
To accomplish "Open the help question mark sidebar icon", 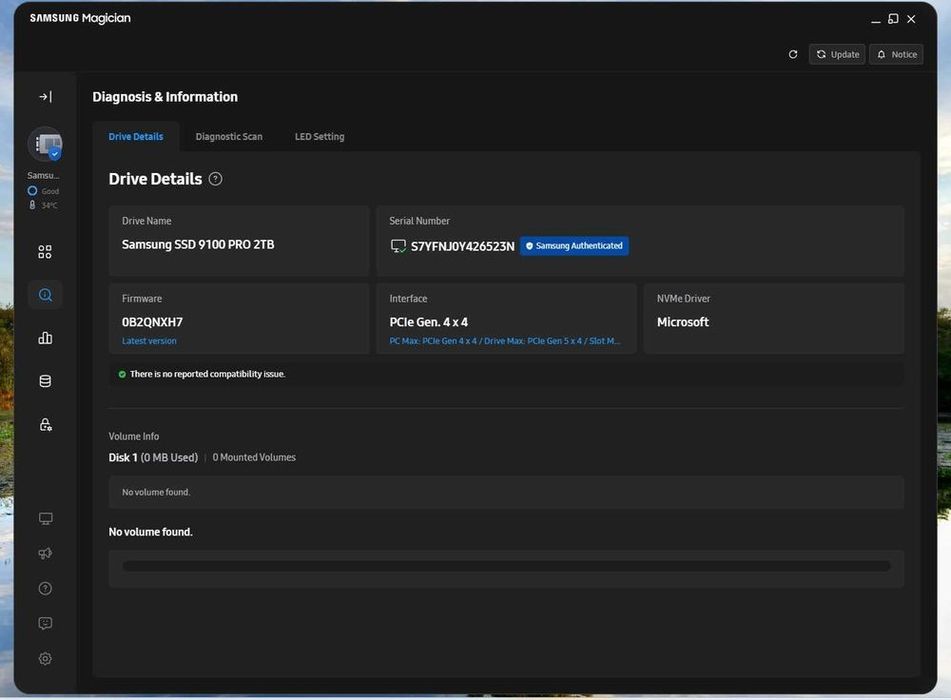I will pos(45,588).
